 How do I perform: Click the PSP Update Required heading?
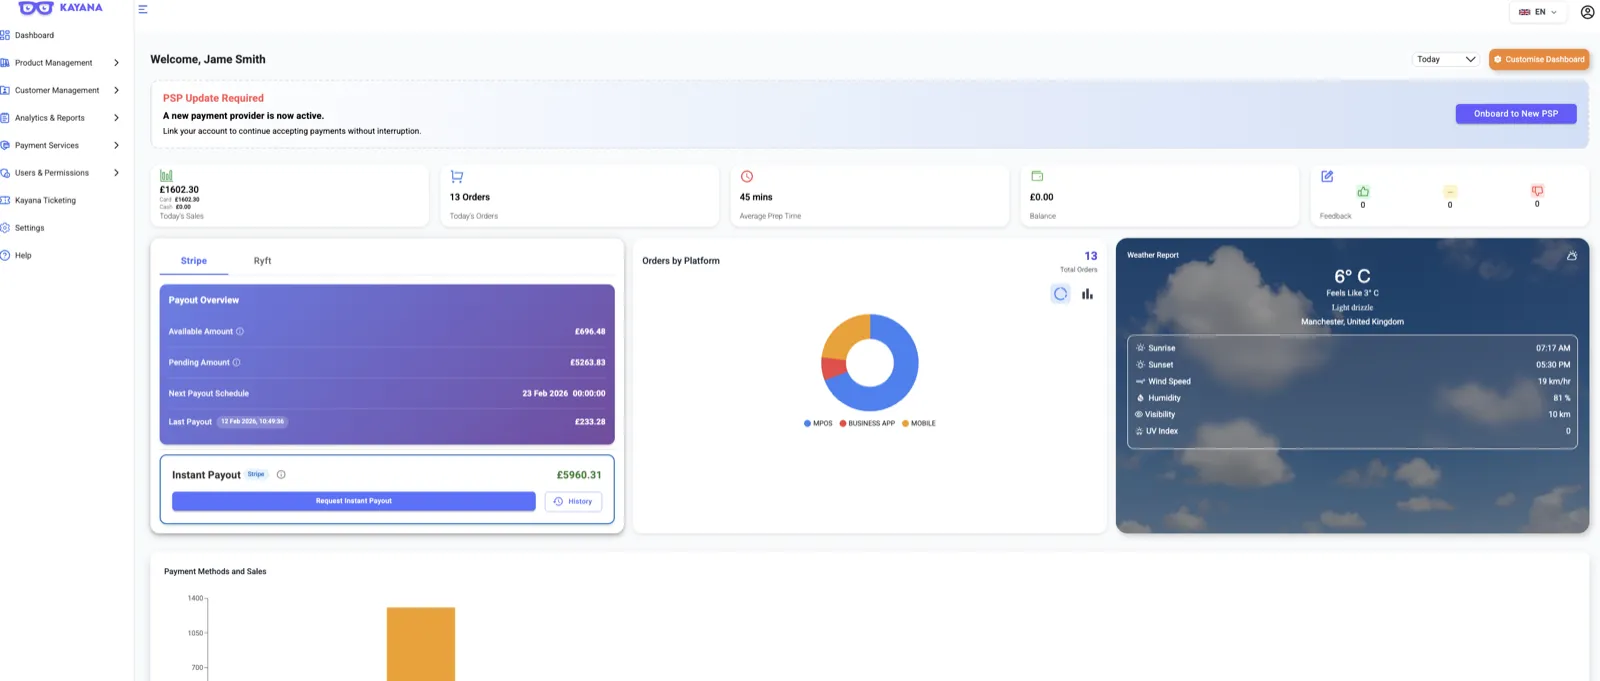pyautogui.click(x=213, y=98)
